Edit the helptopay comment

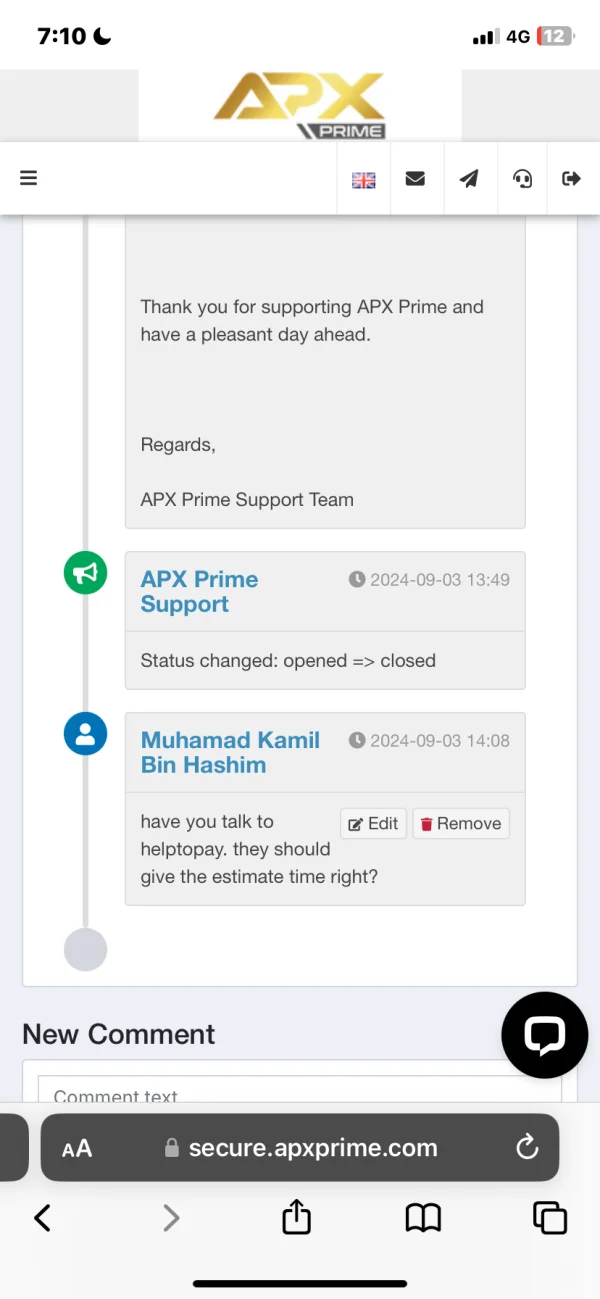[373, 824]
